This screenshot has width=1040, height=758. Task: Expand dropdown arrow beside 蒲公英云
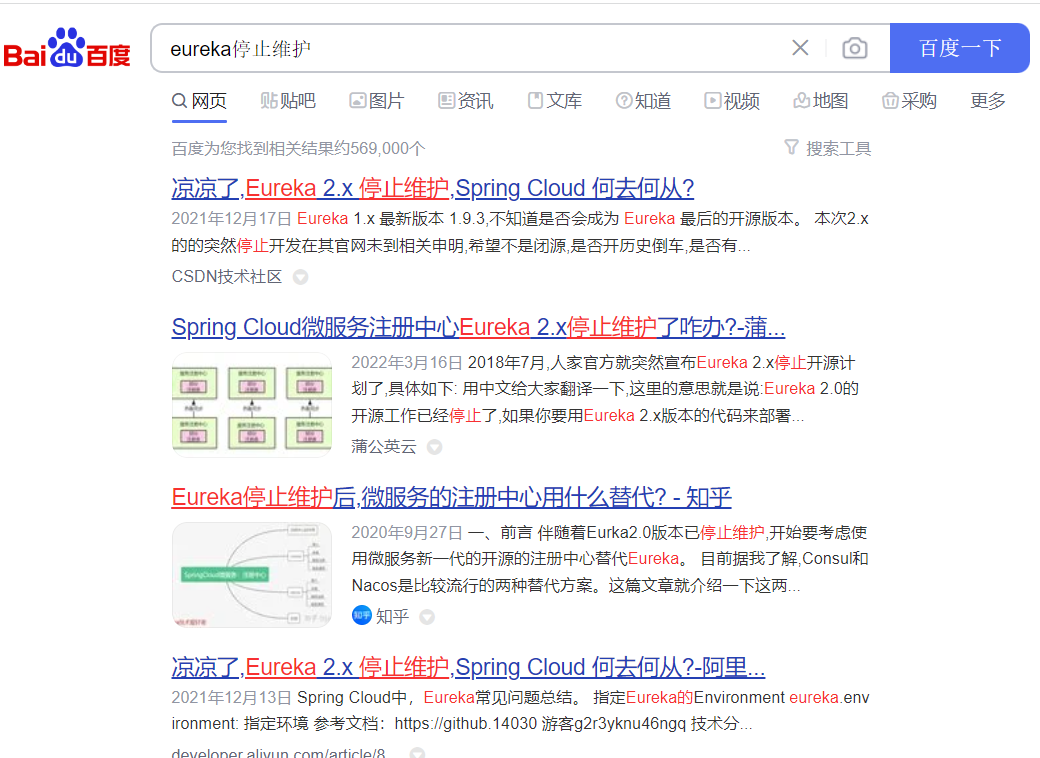click(434, 447)
